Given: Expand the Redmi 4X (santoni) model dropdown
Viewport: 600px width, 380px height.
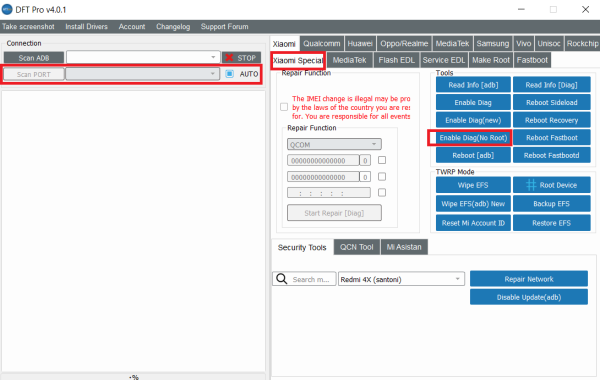Looking at the screenshot, I should click(401, 279).
